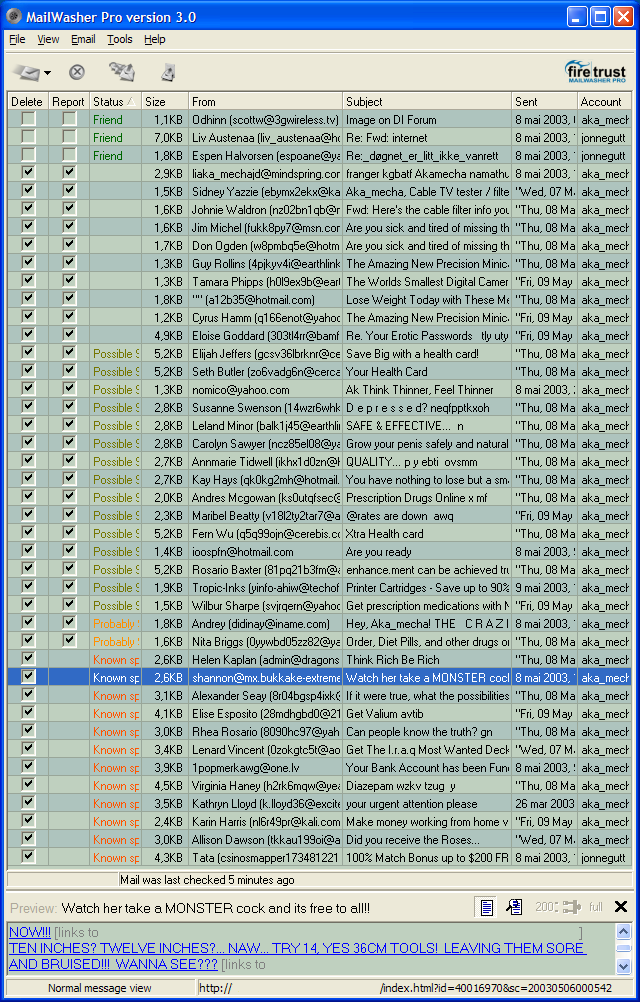640x1002 pixels.
Task: Click 'Known sp' status for Elise Esposito row
Action: pyautogui.click(x=116, y=714)
